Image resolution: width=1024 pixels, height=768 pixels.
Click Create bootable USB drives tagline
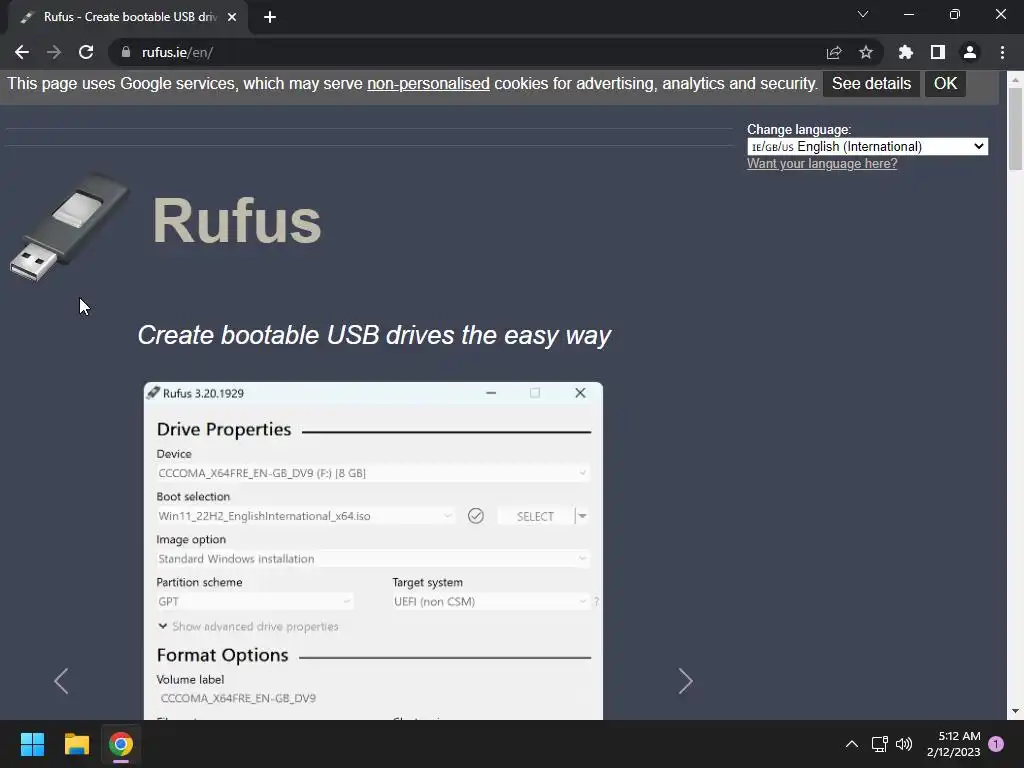374,335
